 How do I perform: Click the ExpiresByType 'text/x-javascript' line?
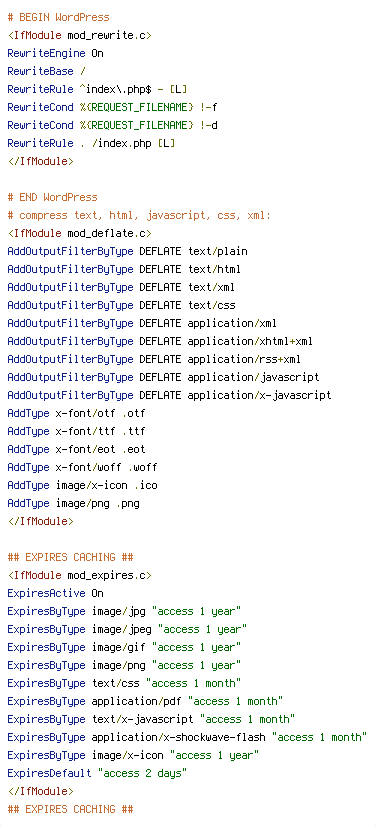click(152, 719)
